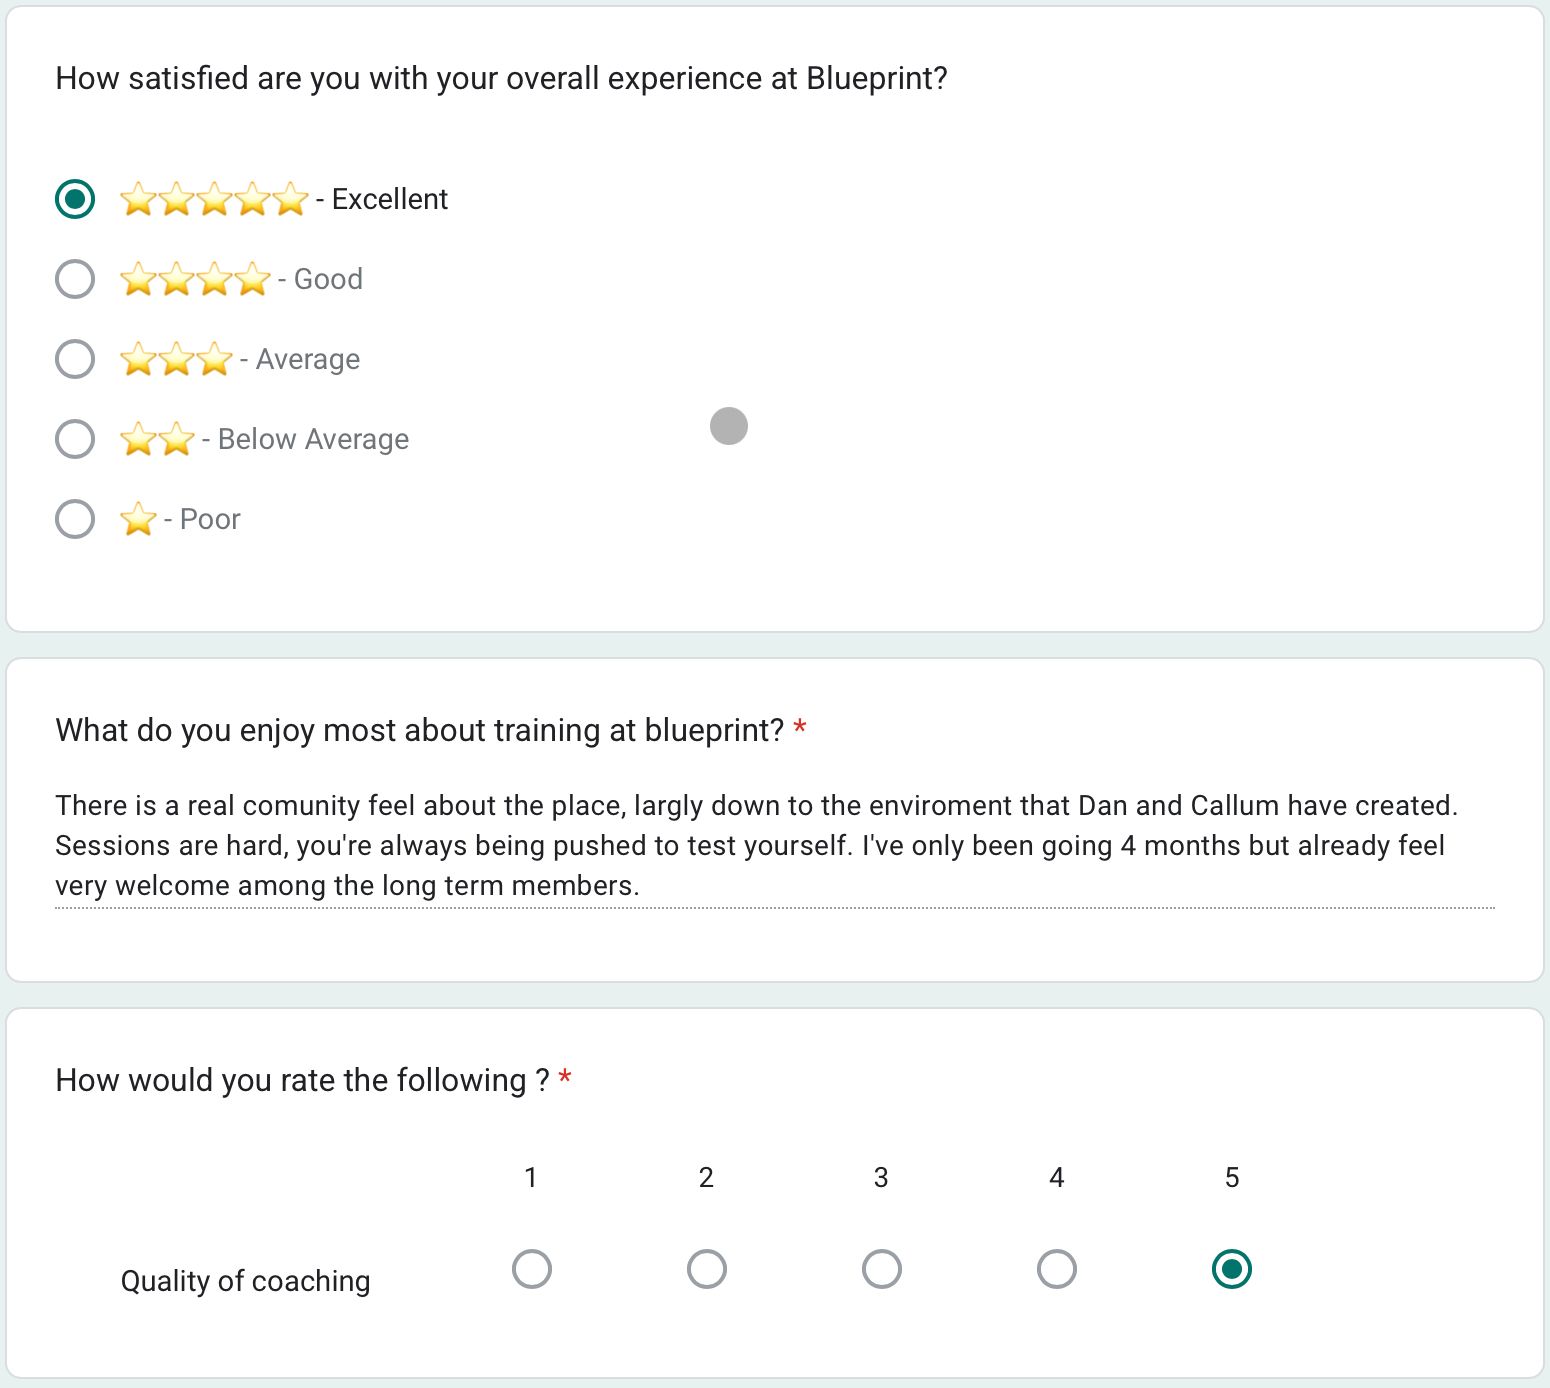1550x1388 pixels.
Task: Click the "Quality of coaching" row label
Action: 245,1281
